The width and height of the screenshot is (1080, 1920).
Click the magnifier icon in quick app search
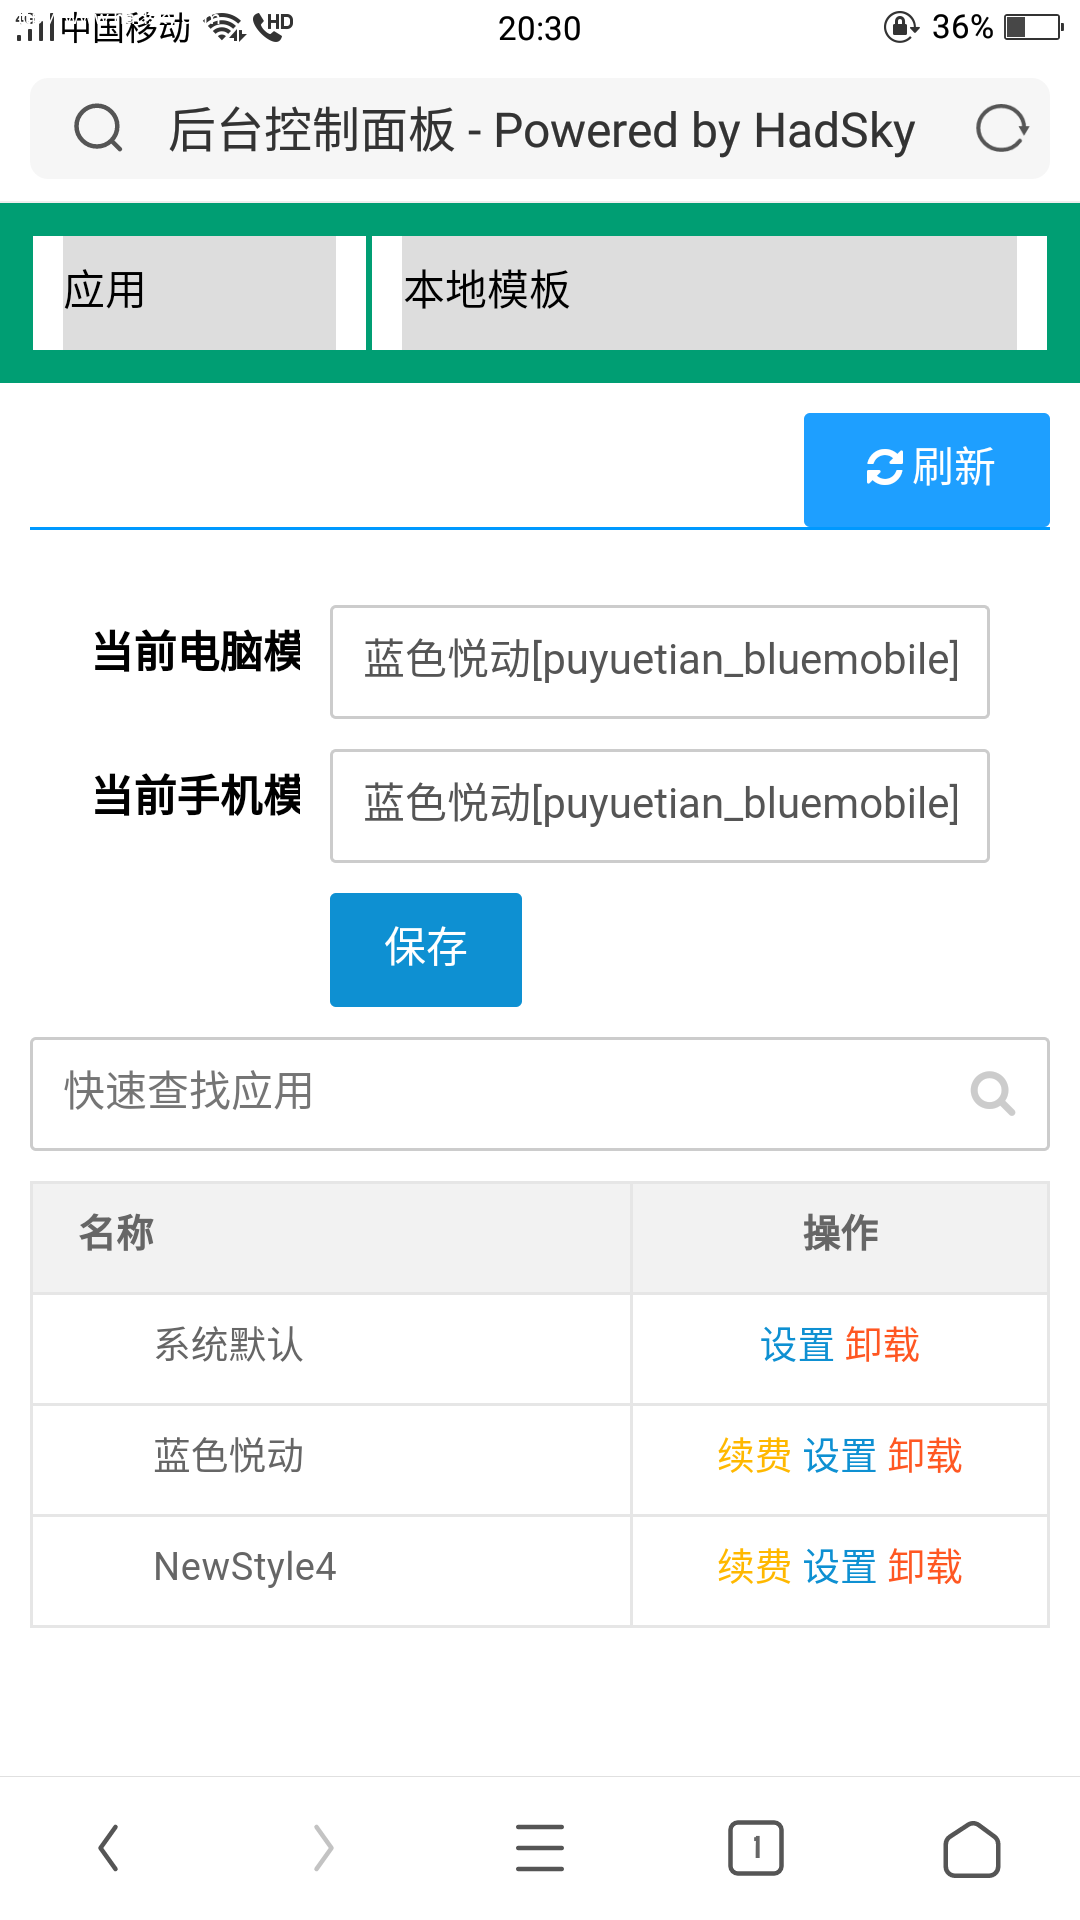[993, 1094]
